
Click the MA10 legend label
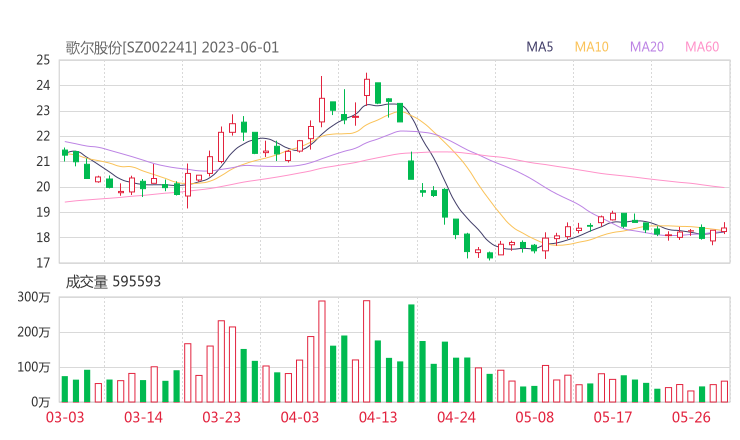click(591, 47)
